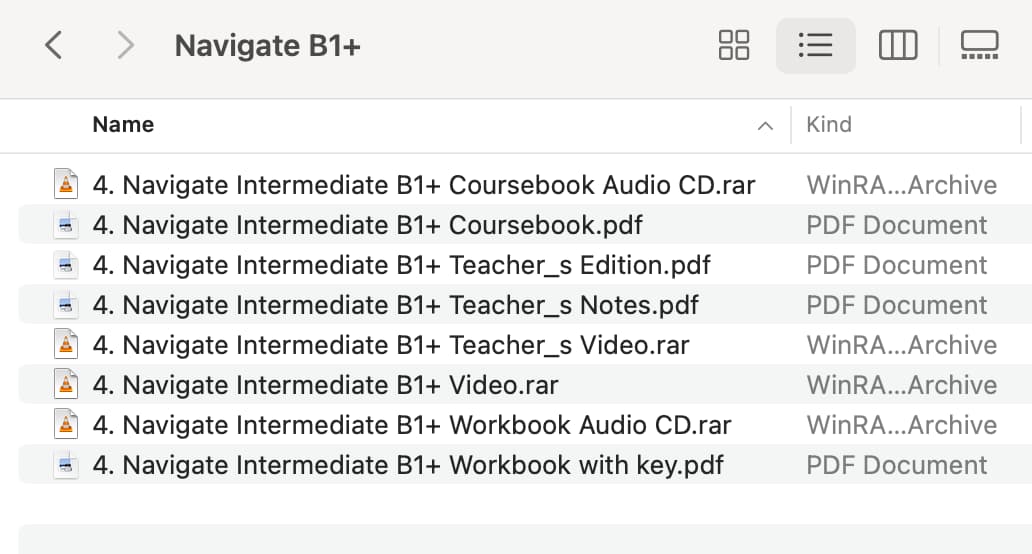This screenshot has width=1032, height=554.
Task: Toggle sort order arrow in Name column
Action: pyautogui.click(x=765, y=126)
